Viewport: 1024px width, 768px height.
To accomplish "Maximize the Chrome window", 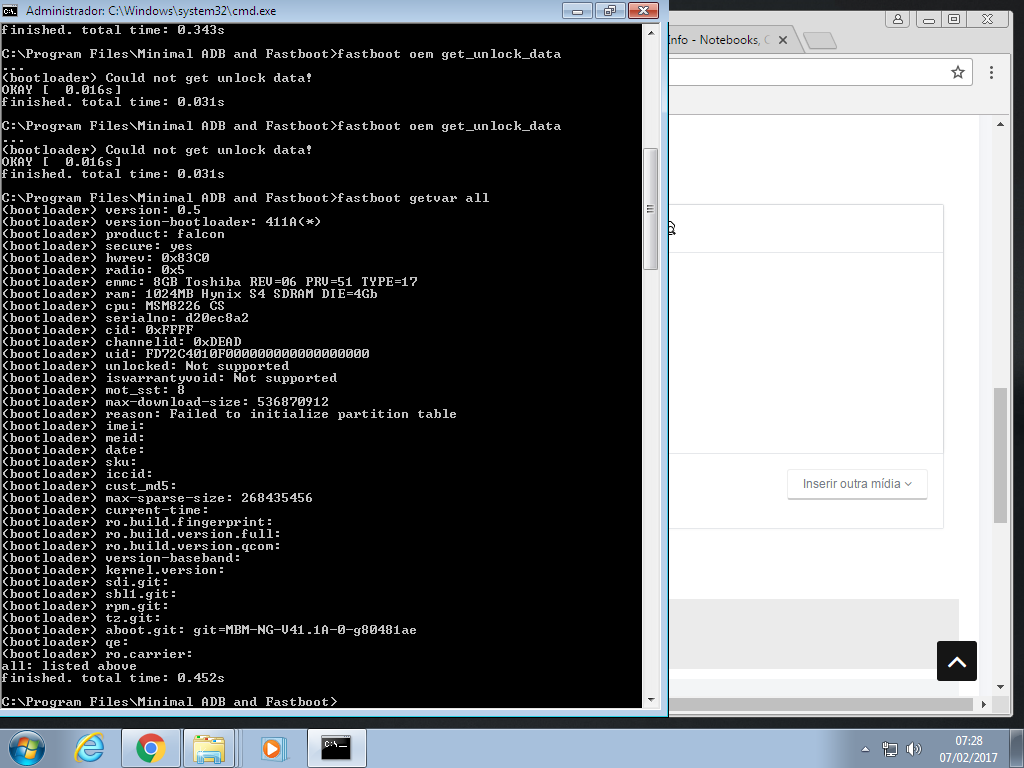I will [954, 19].
